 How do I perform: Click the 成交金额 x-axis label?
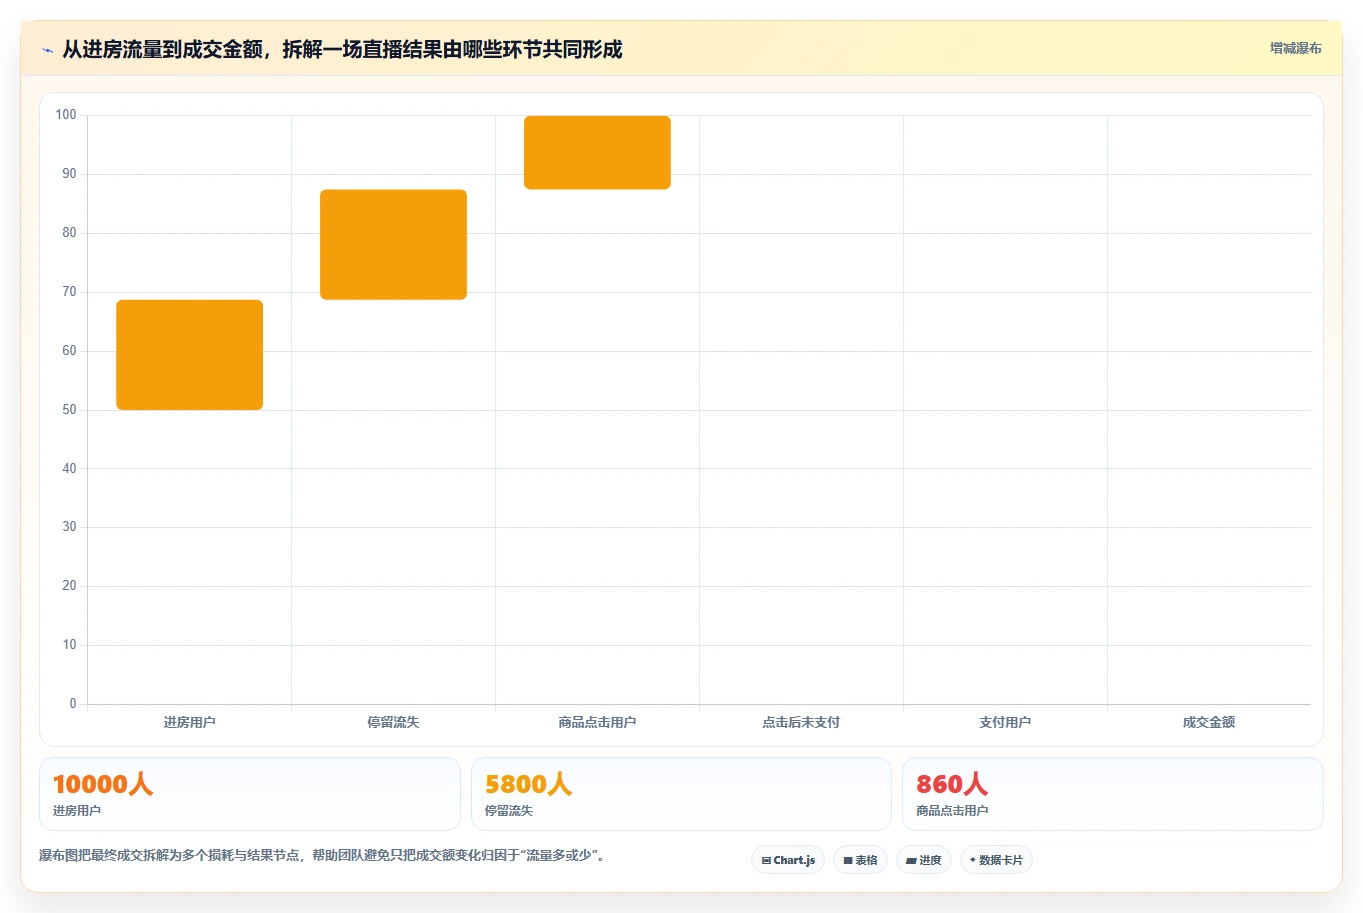[x=1209, y=722]
